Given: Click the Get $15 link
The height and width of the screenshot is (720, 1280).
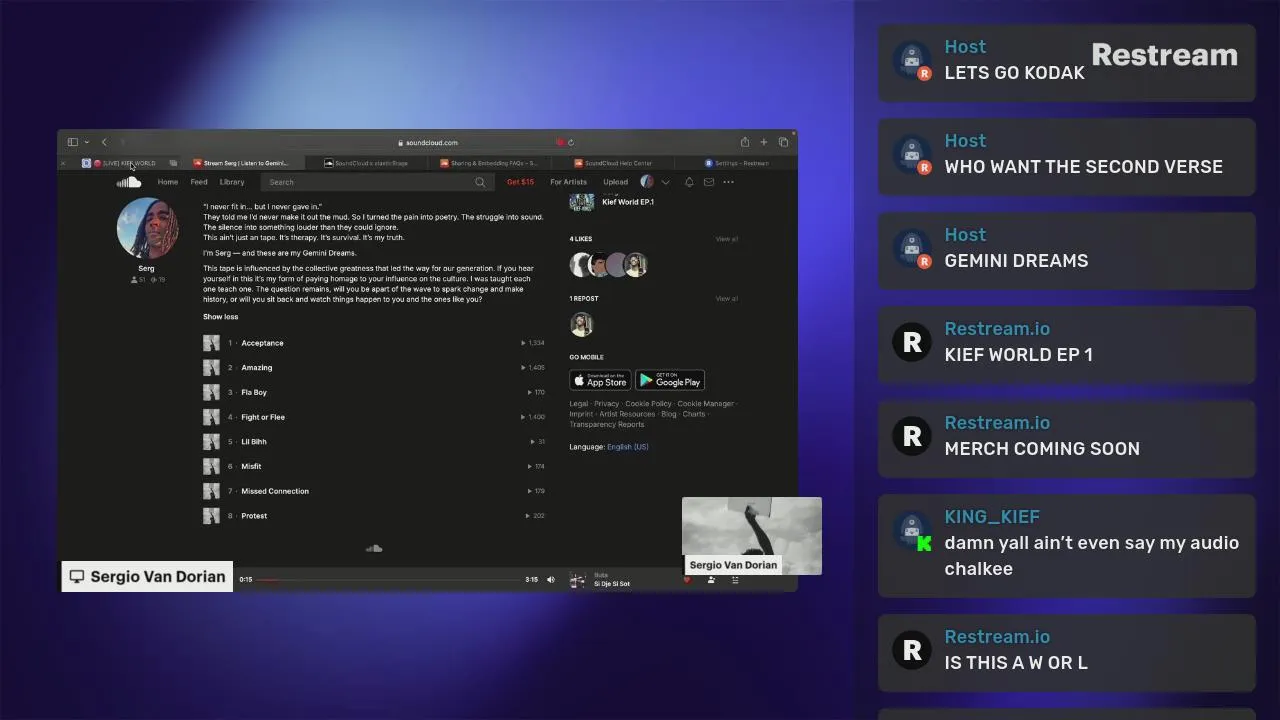Looking at the screenshot, I should click(520, 182).
